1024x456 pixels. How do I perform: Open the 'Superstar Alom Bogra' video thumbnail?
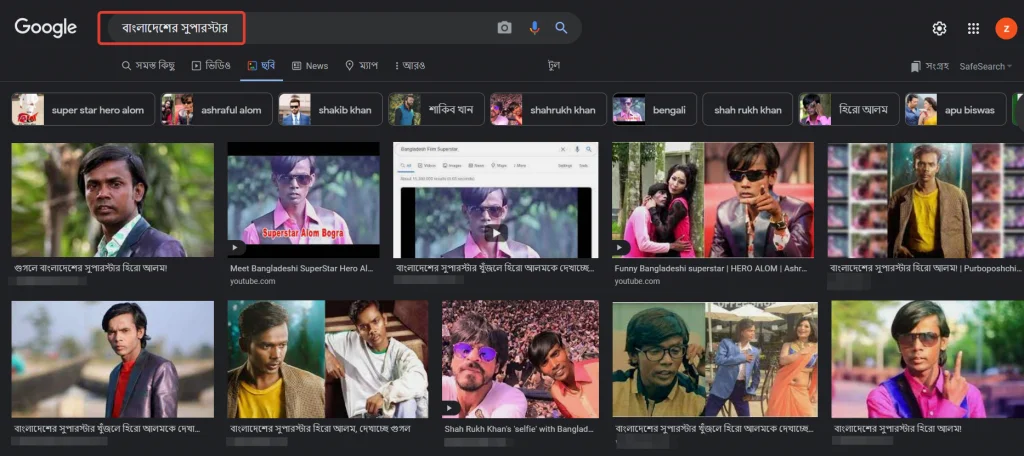click(x=303, y=200)
